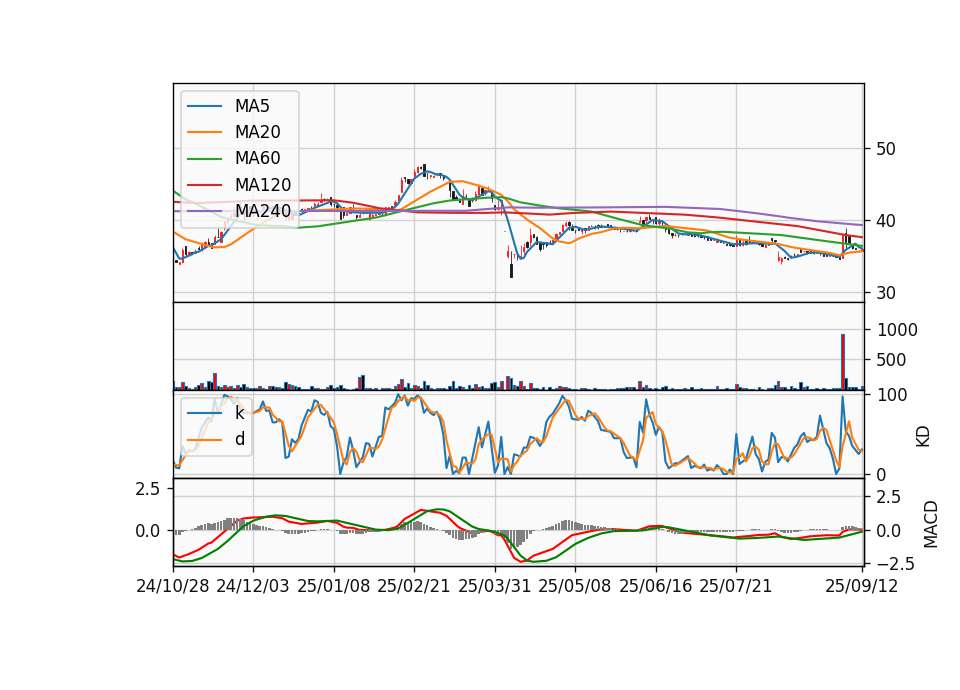Click the left MACD axis value 2.5
This screenshot has height=690, width=960.
pos(148,489)
